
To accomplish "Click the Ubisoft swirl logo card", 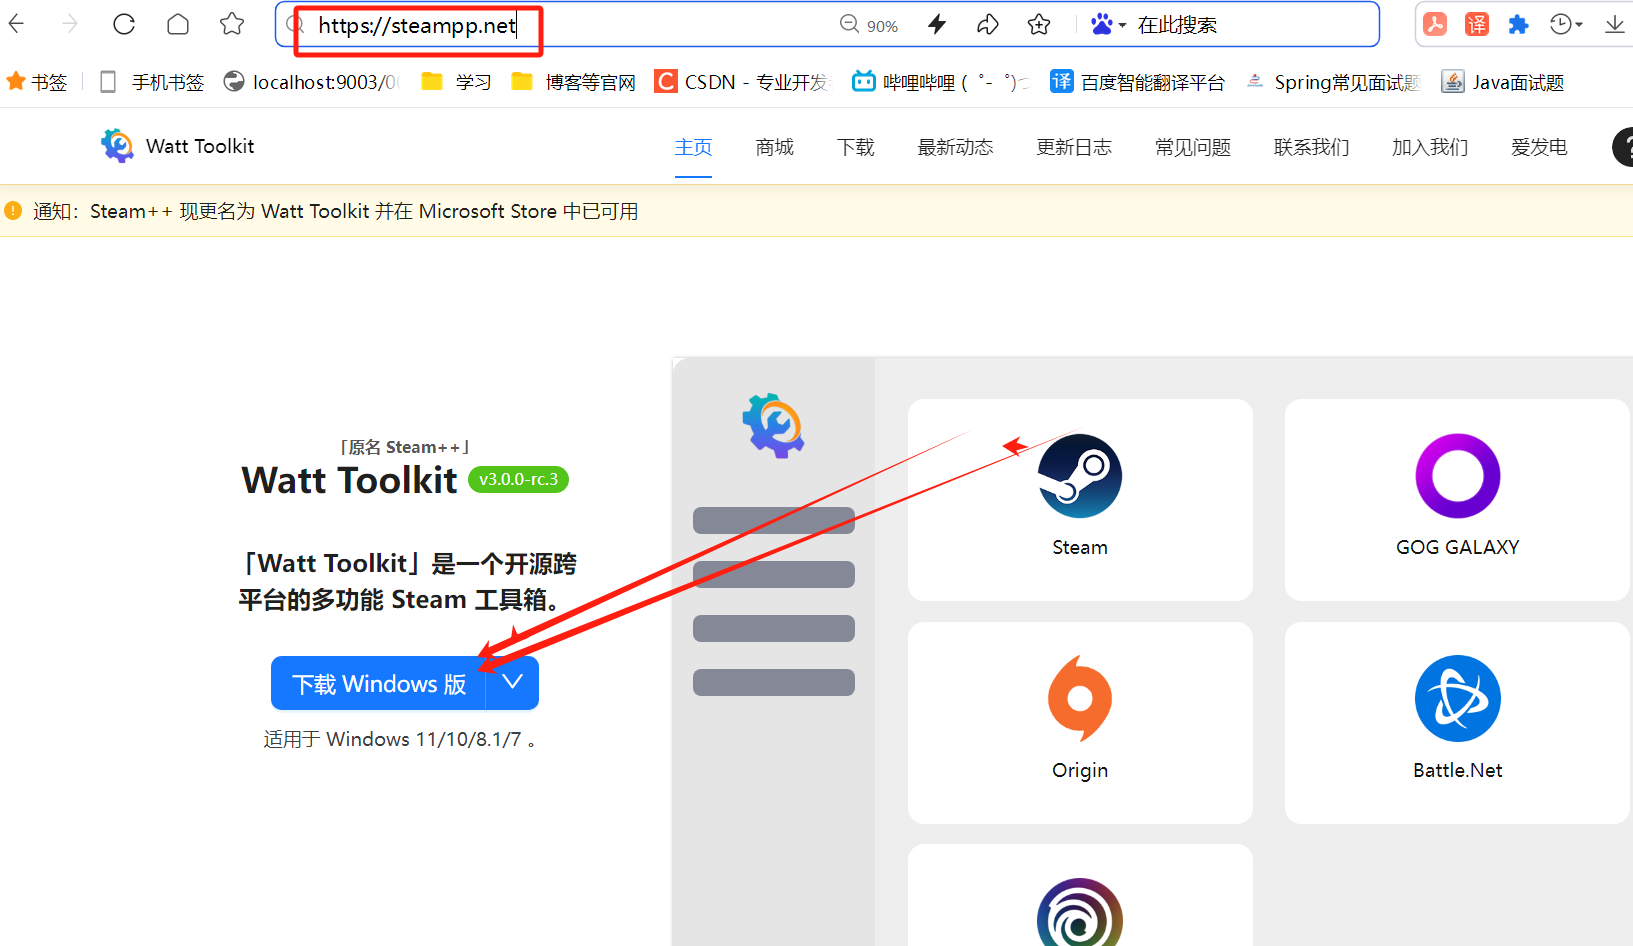I will click(1080, 896).
